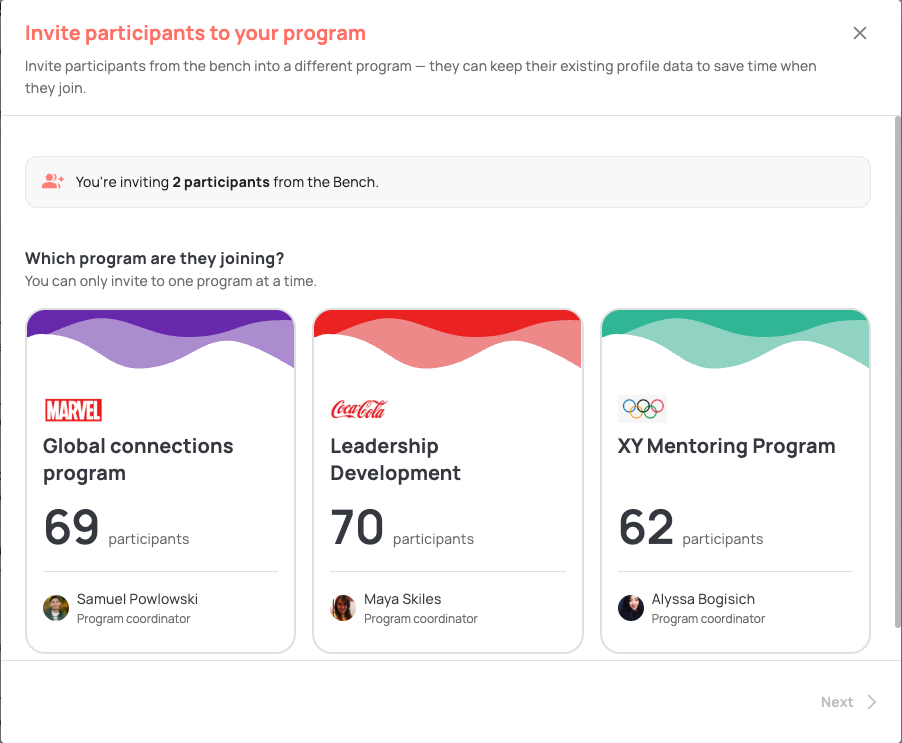902x743 pixels.
Task: Select the Leadership Development program card
Action: point(448,481)
